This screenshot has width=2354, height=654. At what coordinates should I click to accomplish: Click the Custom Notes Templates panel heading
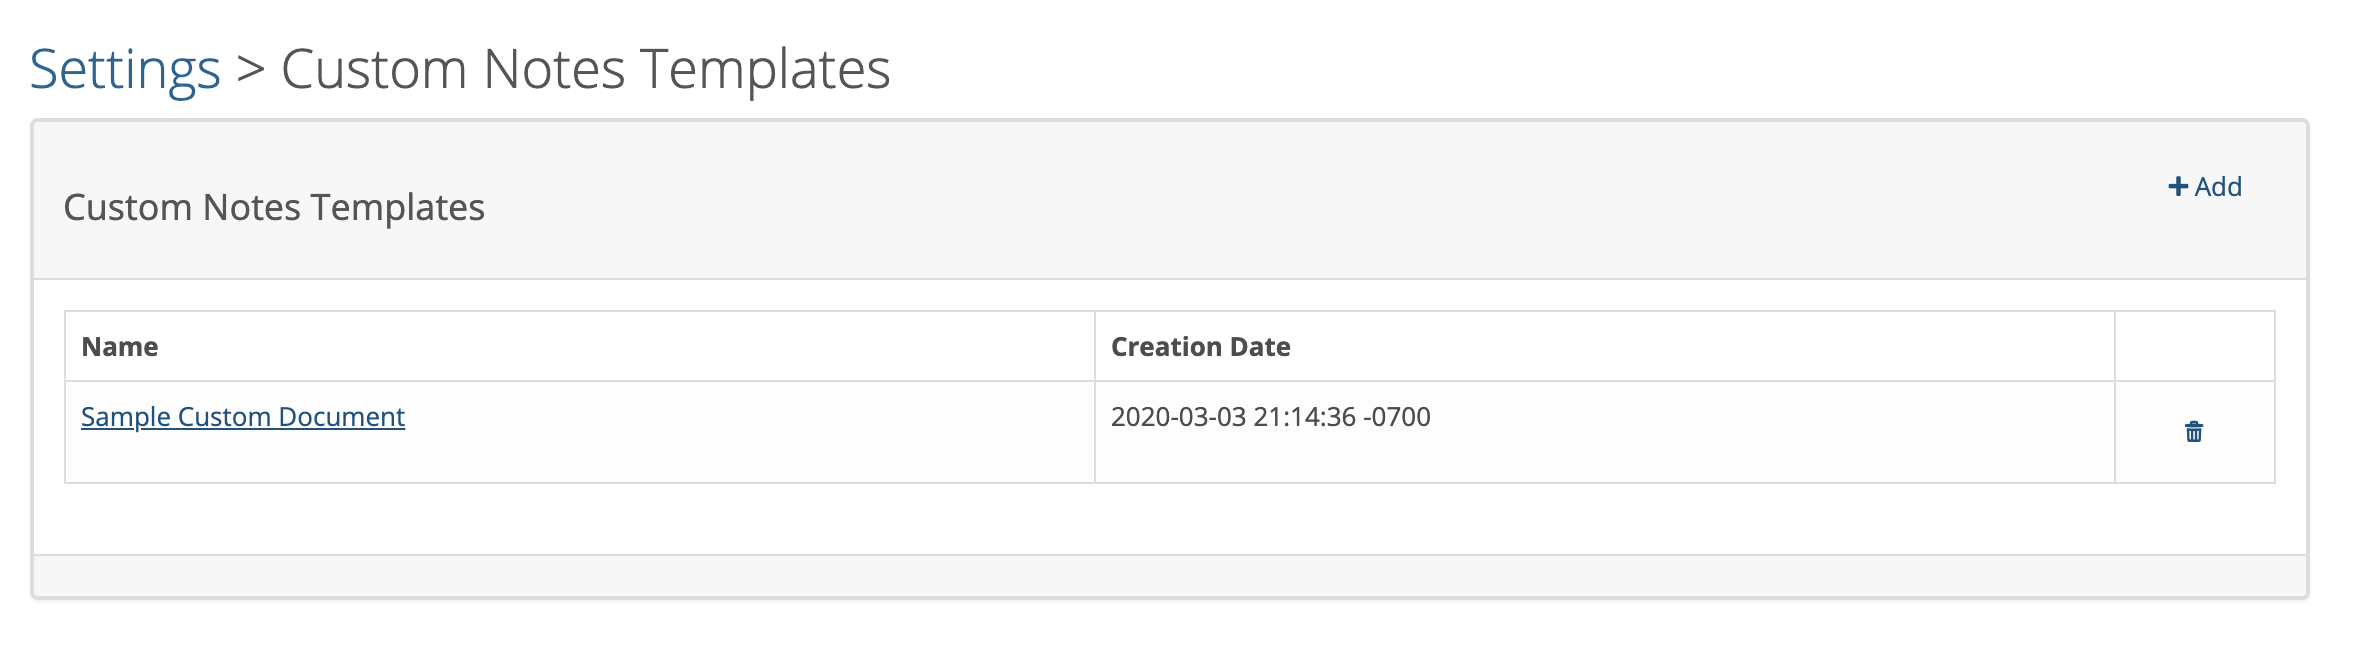(274, 208)
